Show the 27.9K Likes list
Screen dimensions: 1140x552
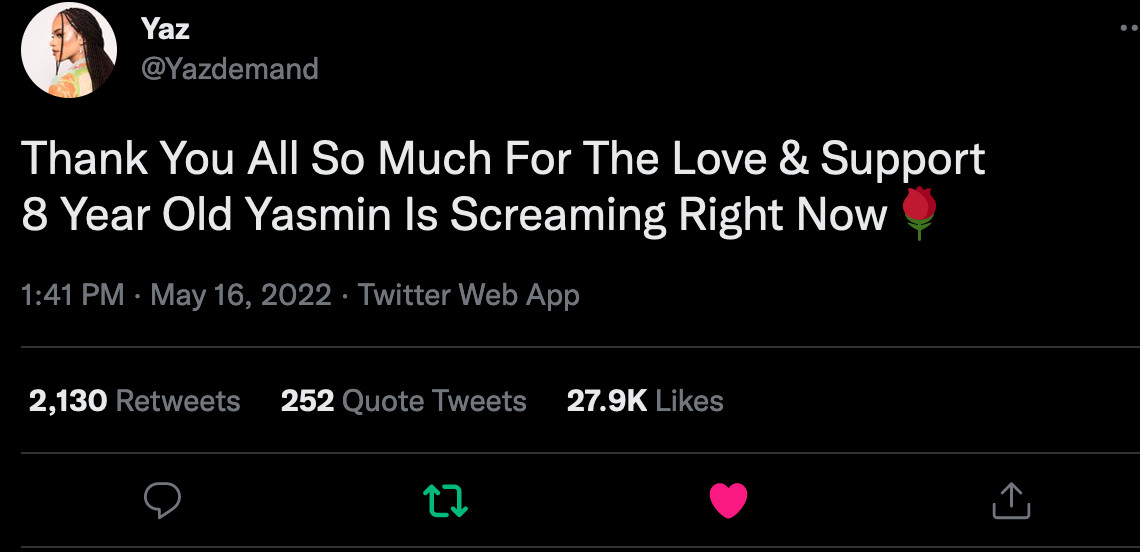(x=645, y=401)
